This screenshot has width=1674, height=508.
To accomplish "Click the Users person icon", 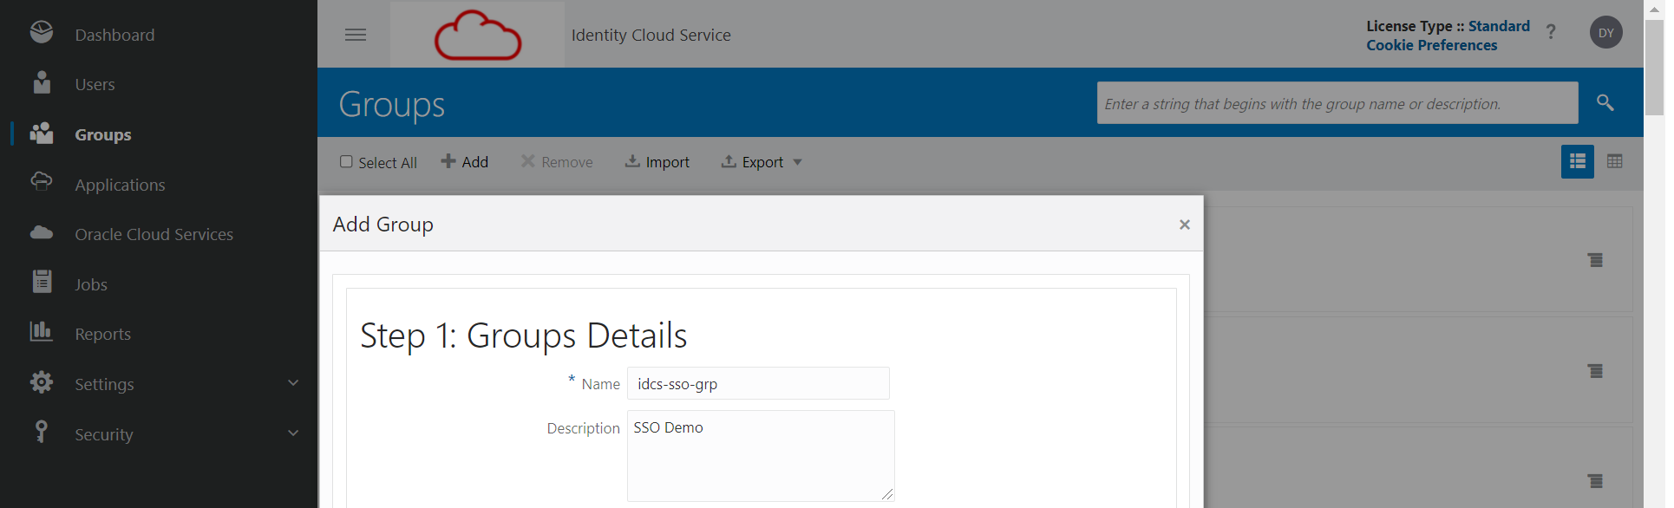I will click(x=41, y=82).
